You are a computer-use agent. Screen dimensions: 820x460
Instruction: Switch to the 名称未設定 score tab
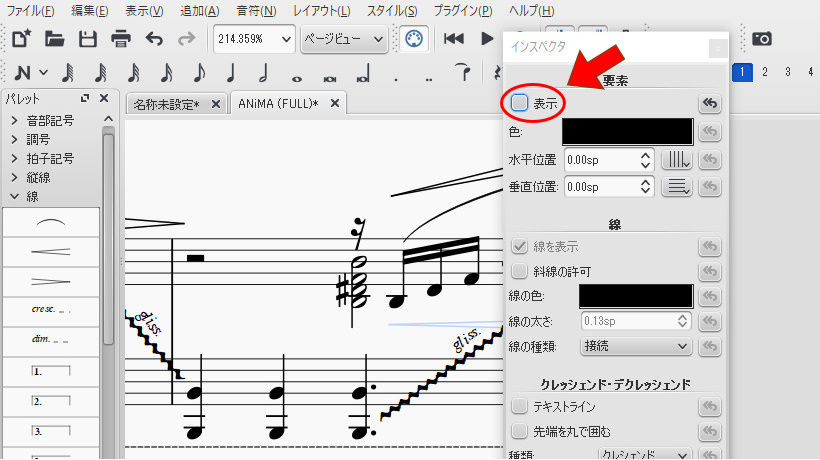pos(166,105)
